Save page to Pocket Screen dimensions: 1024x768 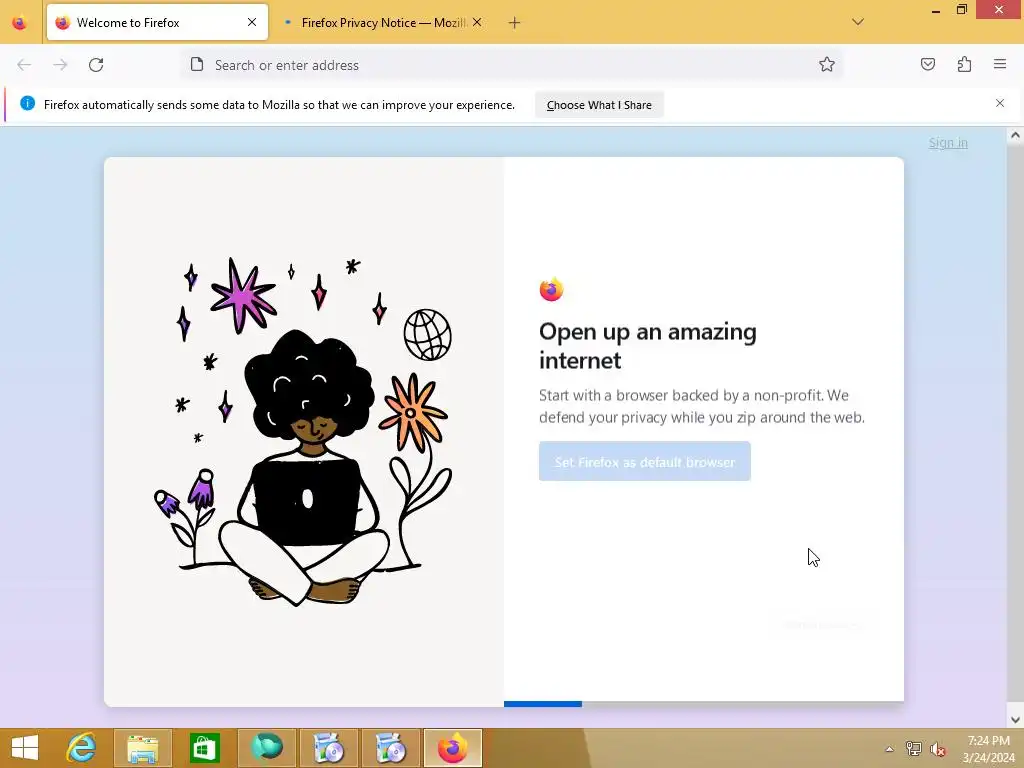tap(928, 64)
